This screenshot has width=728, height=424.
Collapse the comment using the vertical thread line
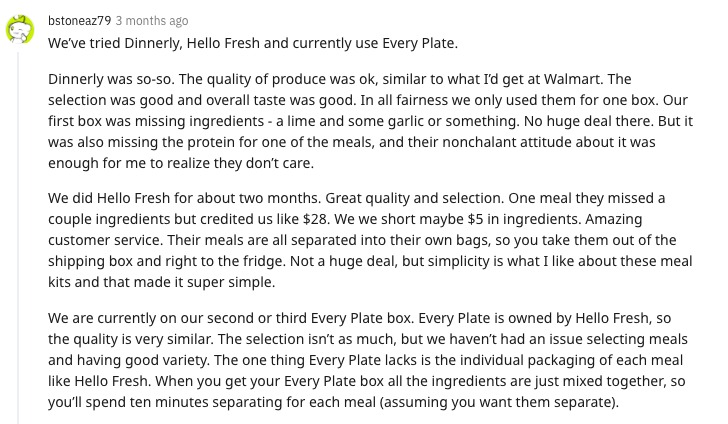pyautogui.click(x=18, y=238)
